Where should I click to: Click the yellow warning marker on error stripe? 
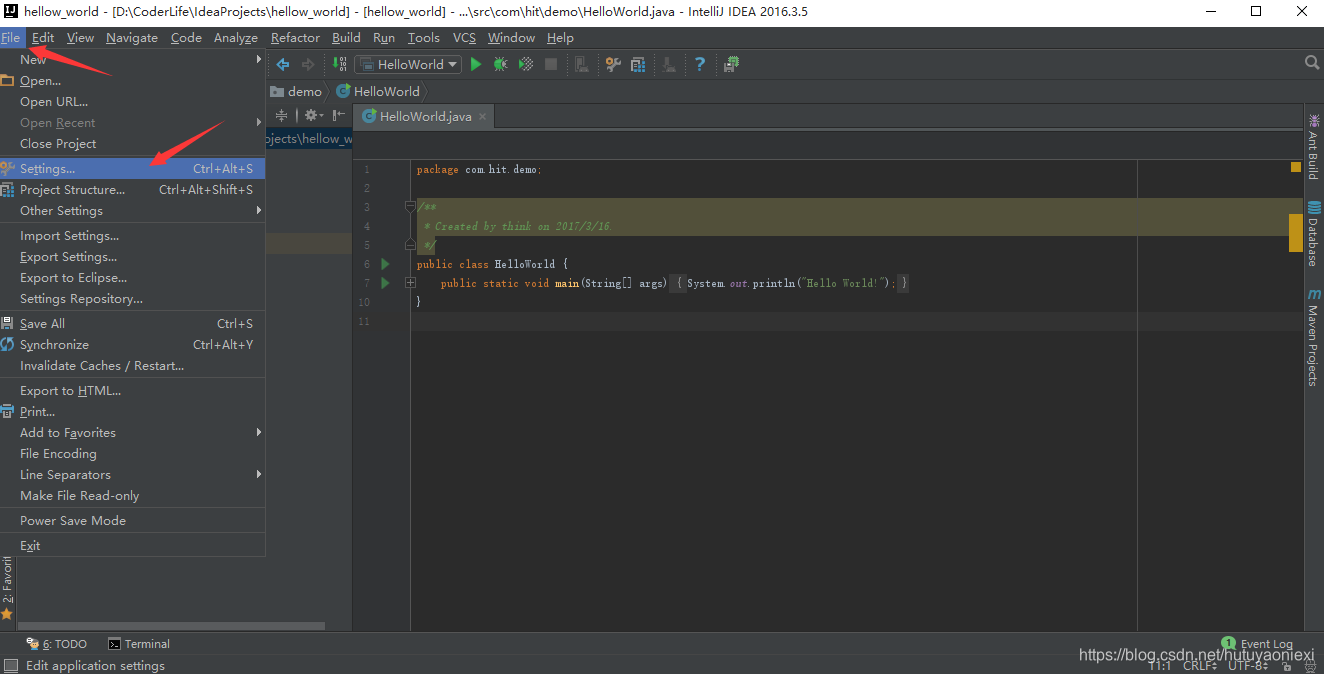[x=1296, y=233]
